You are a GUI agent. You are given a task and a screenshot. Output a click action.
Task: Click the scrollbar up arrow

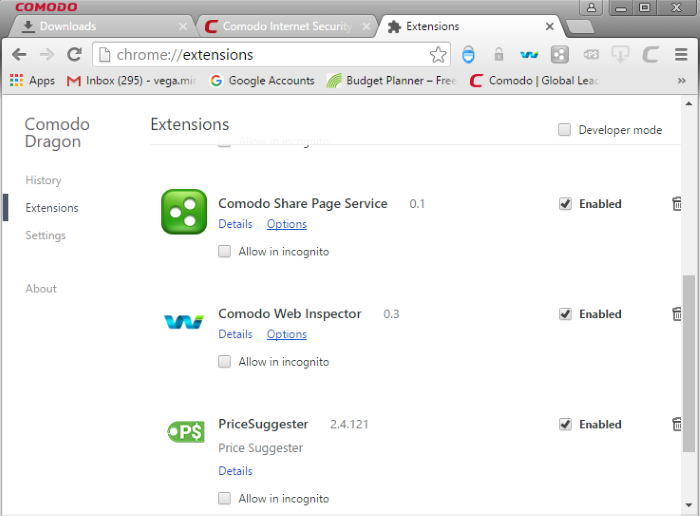point(688,104)
